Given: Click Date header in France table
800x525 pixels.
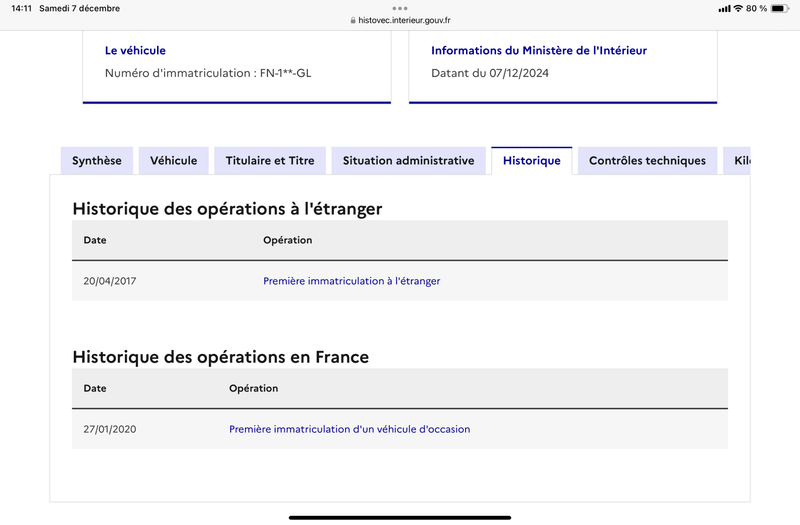Looking at the screenshot, I should 95,388.
